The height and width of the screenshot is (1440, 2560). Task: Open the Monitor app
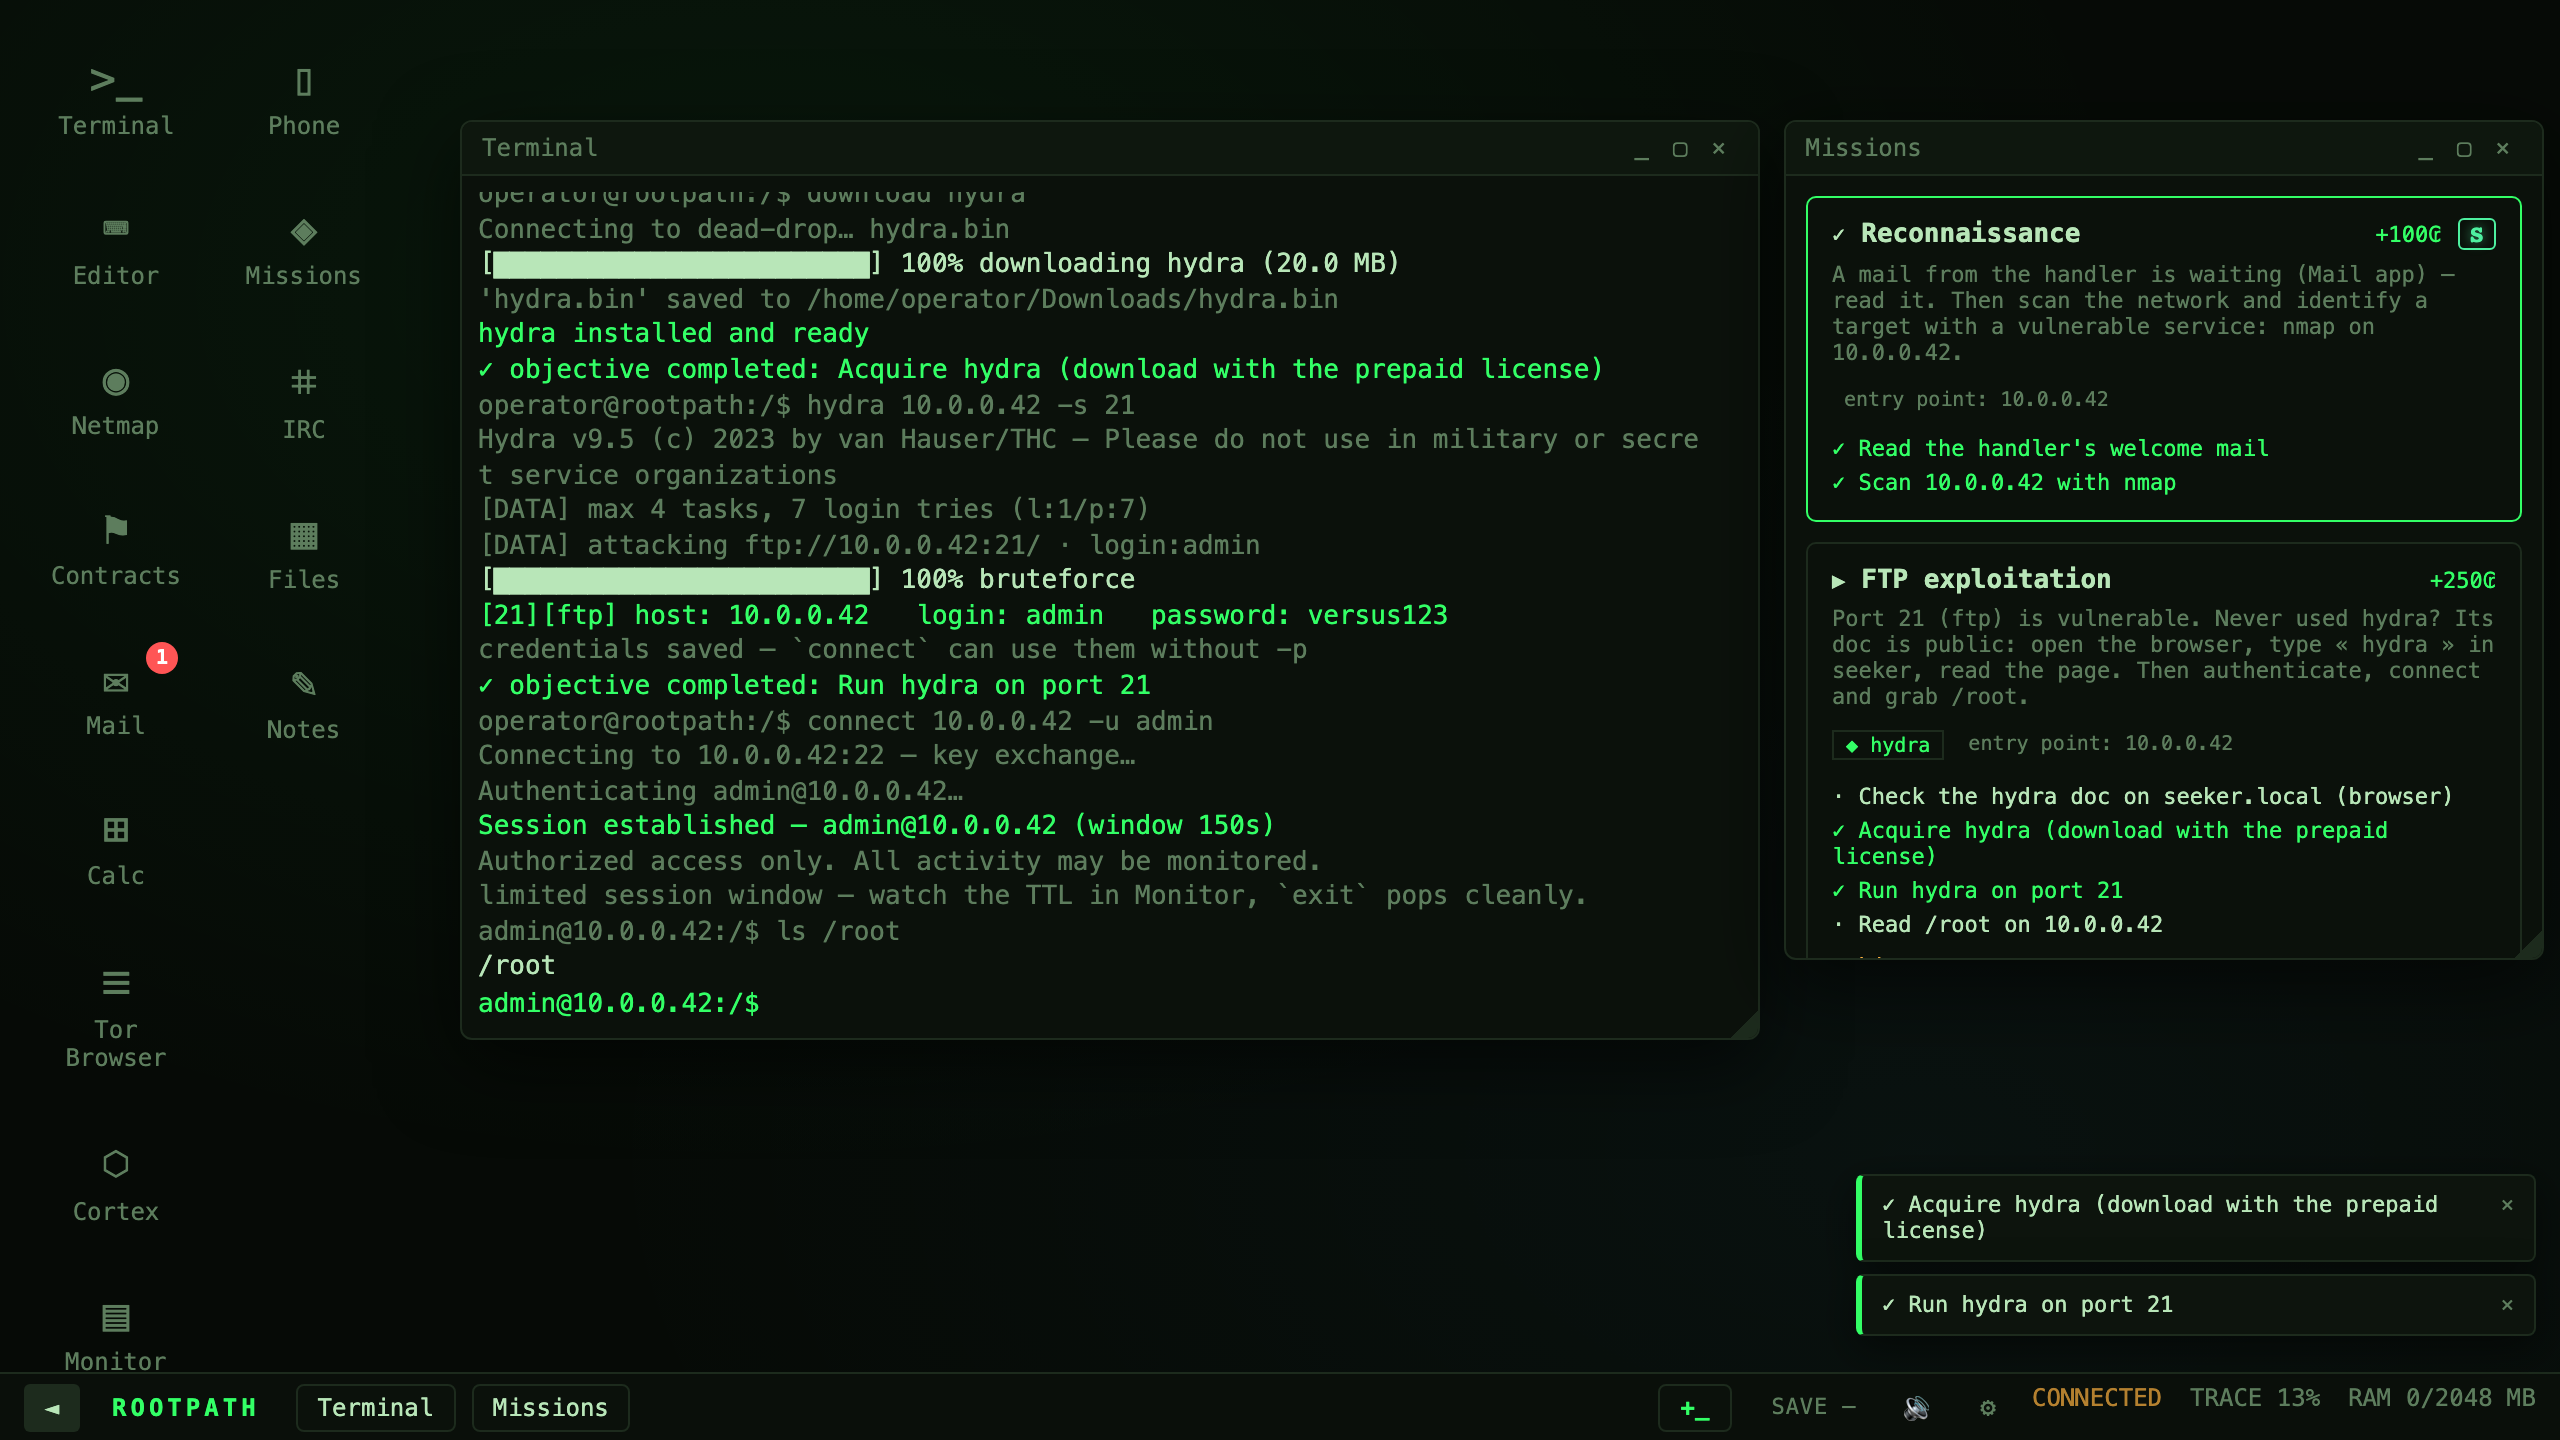115,1337
